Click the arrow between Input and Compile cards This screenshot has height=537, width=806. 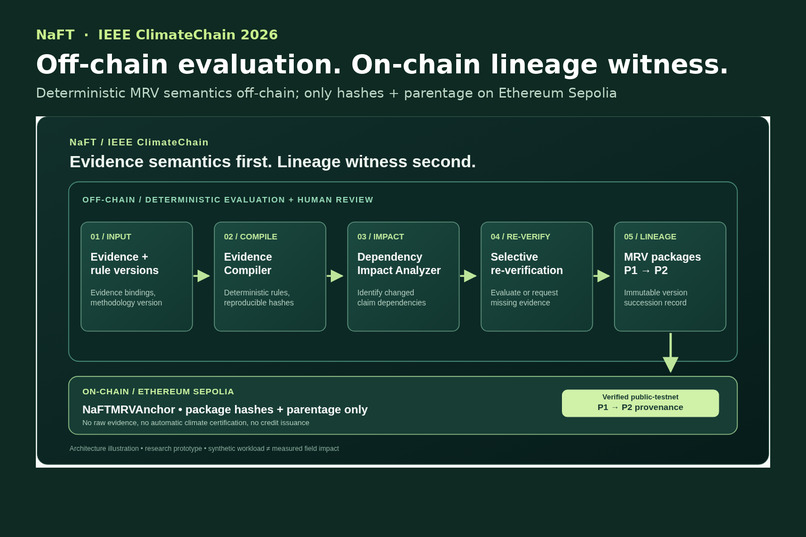[x=202, y=276]
